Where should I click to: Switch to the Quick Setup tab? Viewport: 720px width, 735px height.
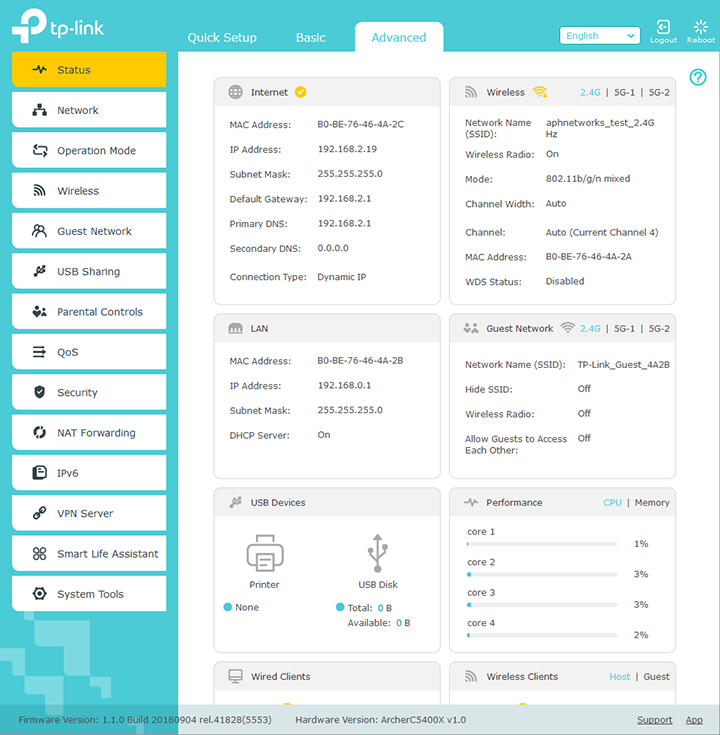222,37
